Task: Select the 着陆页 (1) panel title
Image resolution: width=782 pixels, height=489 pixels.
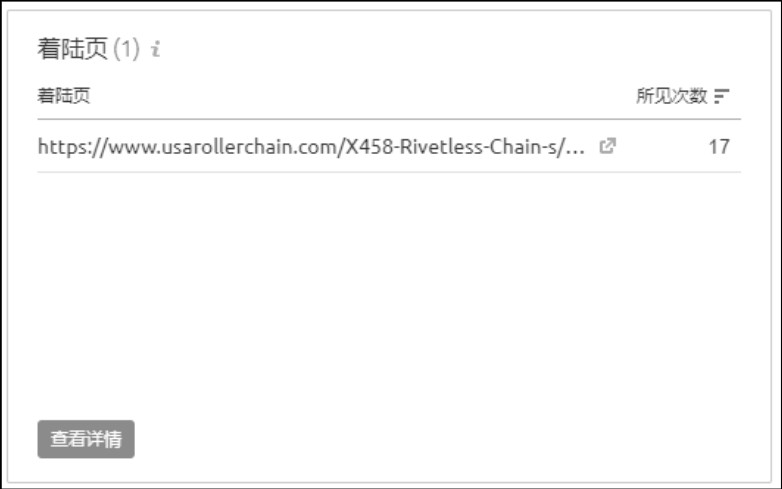Action: [x=88, y=49]
